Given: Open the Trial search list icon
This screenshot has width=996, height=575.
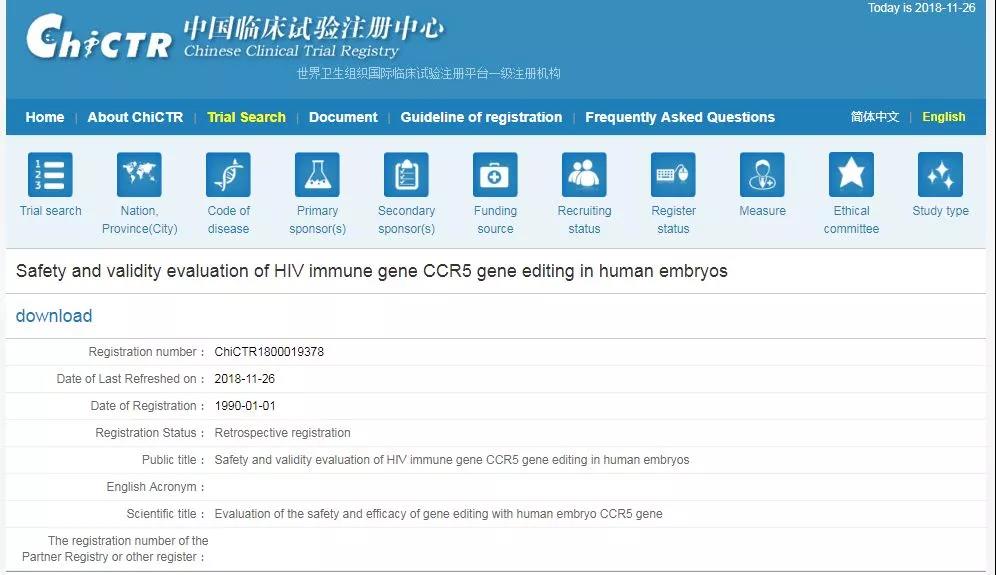Looking at the screenshot, I should (x=50, y=175).
